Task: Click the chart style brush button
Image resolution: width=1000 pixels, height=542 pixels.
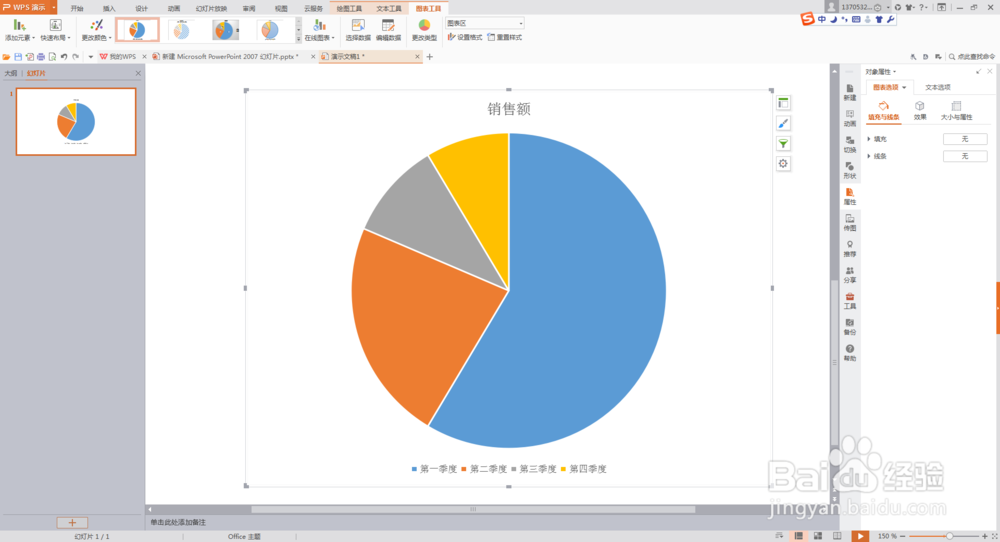Action: (783, 123)
